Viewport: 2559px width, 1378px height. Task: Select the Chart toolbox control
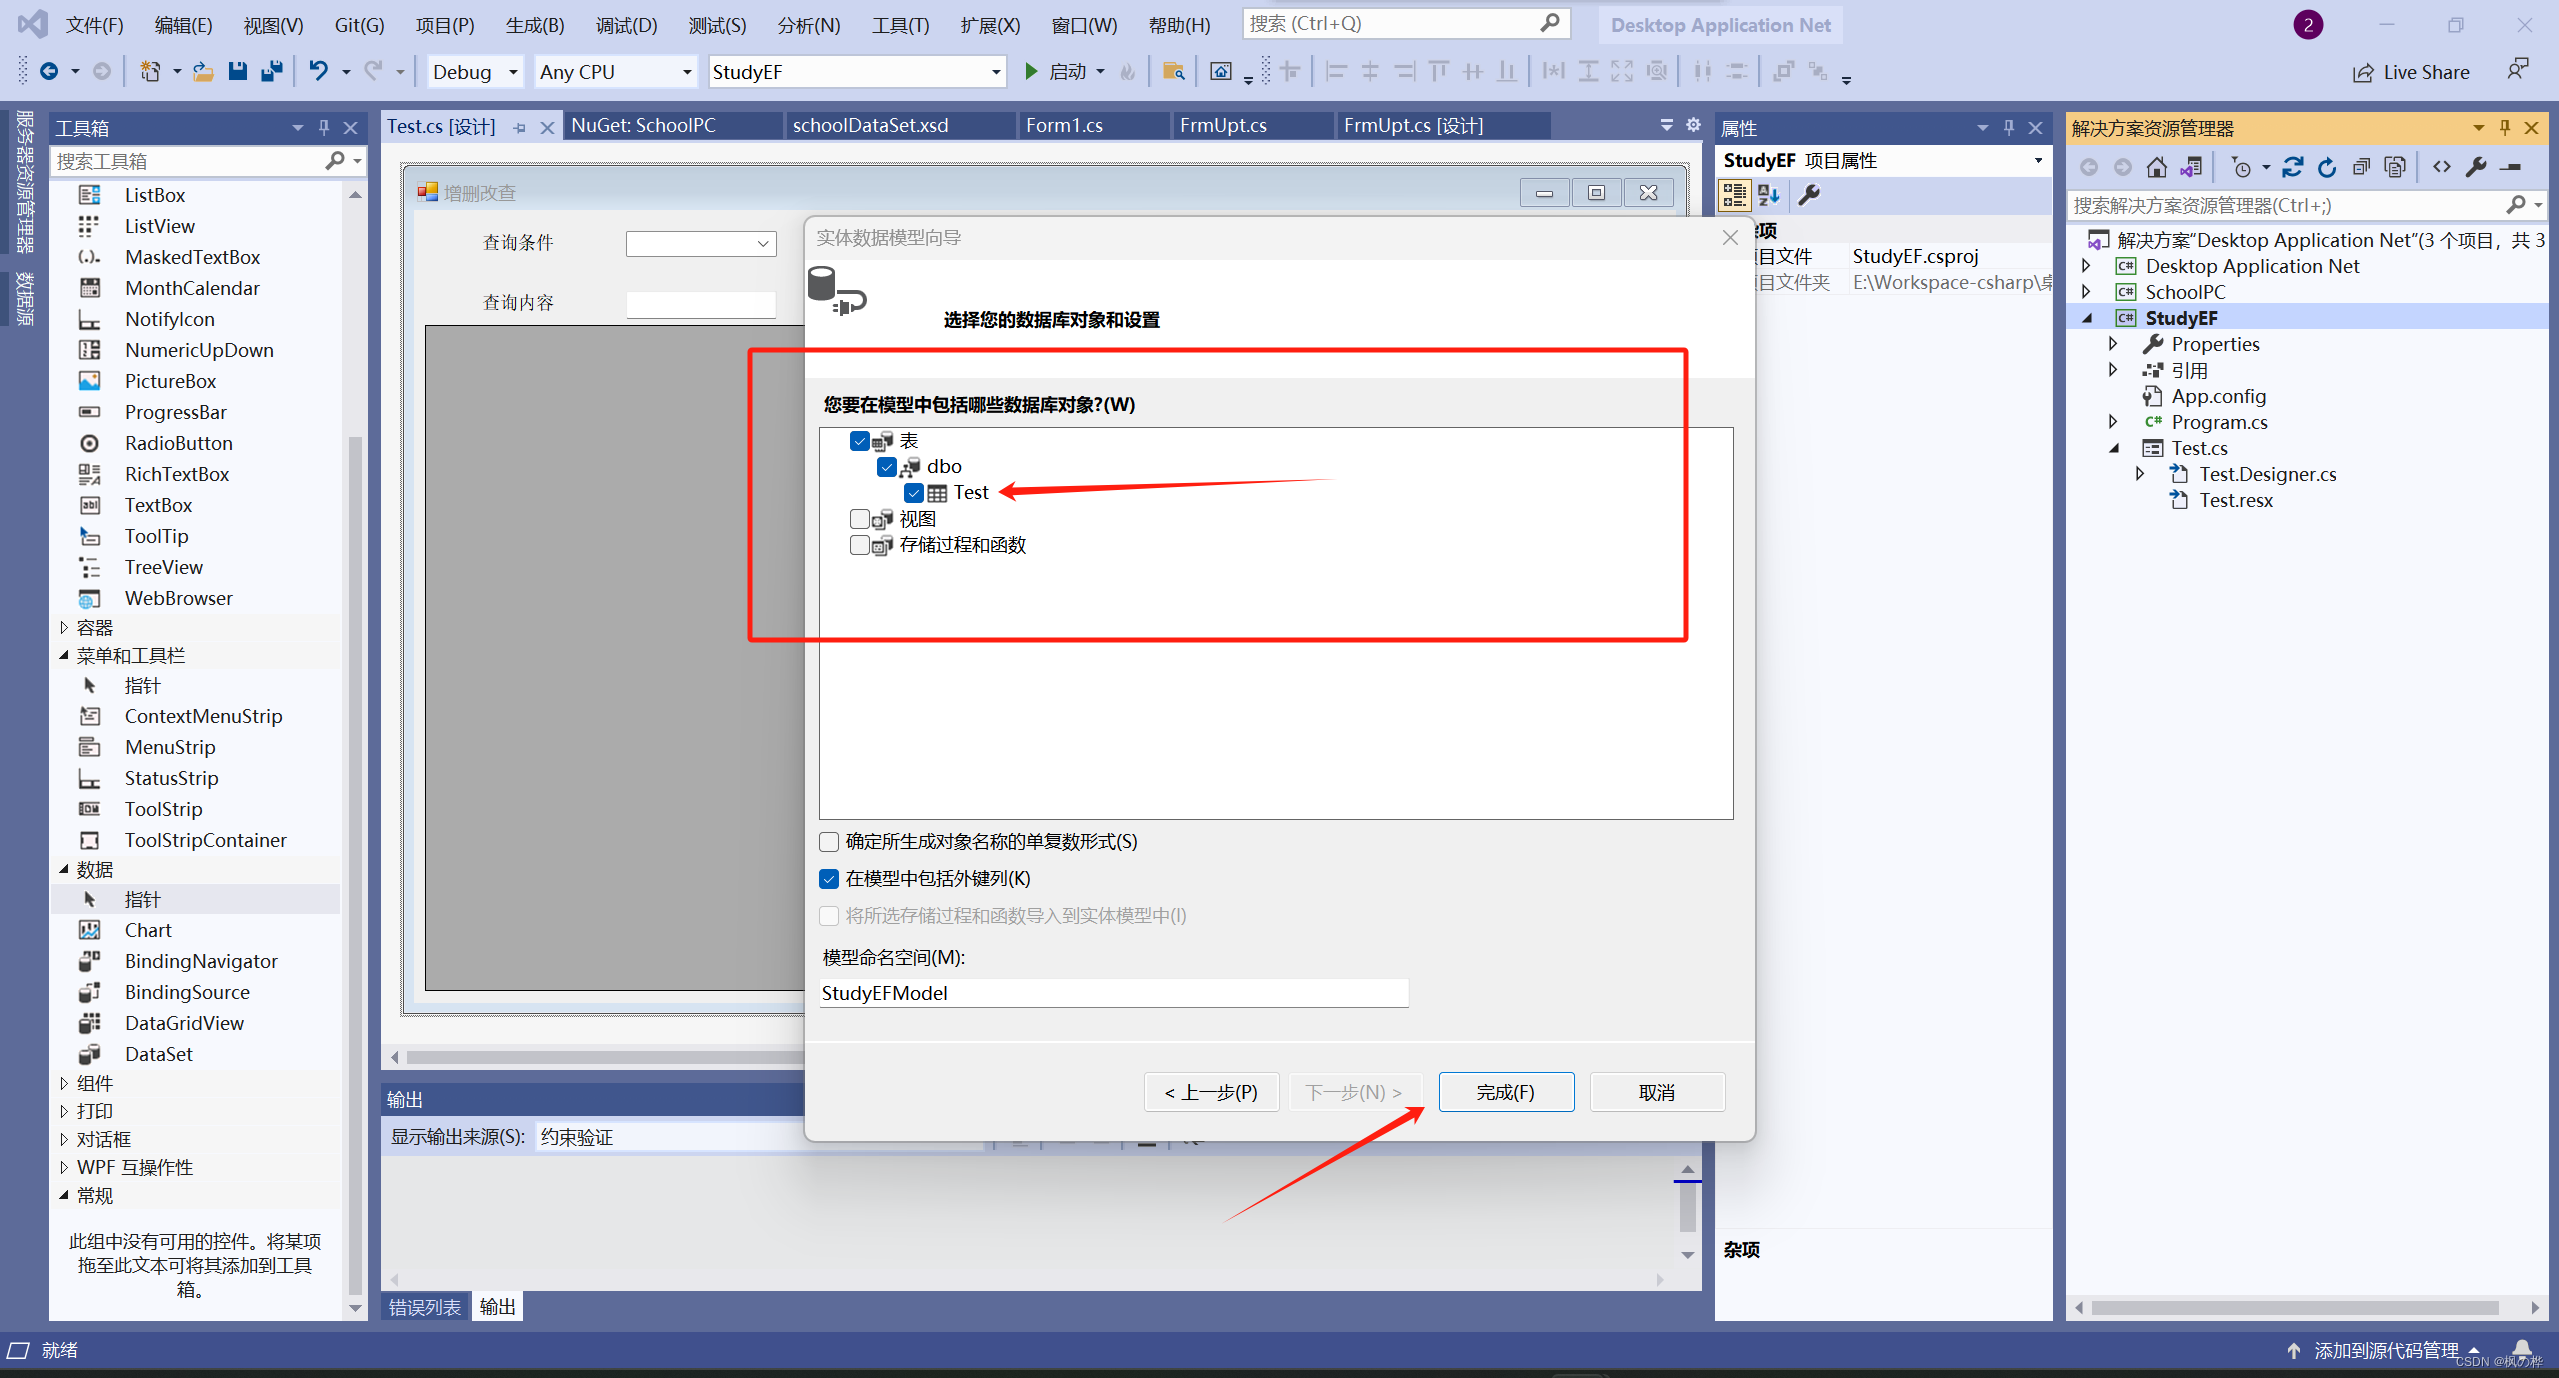(148, 930)
